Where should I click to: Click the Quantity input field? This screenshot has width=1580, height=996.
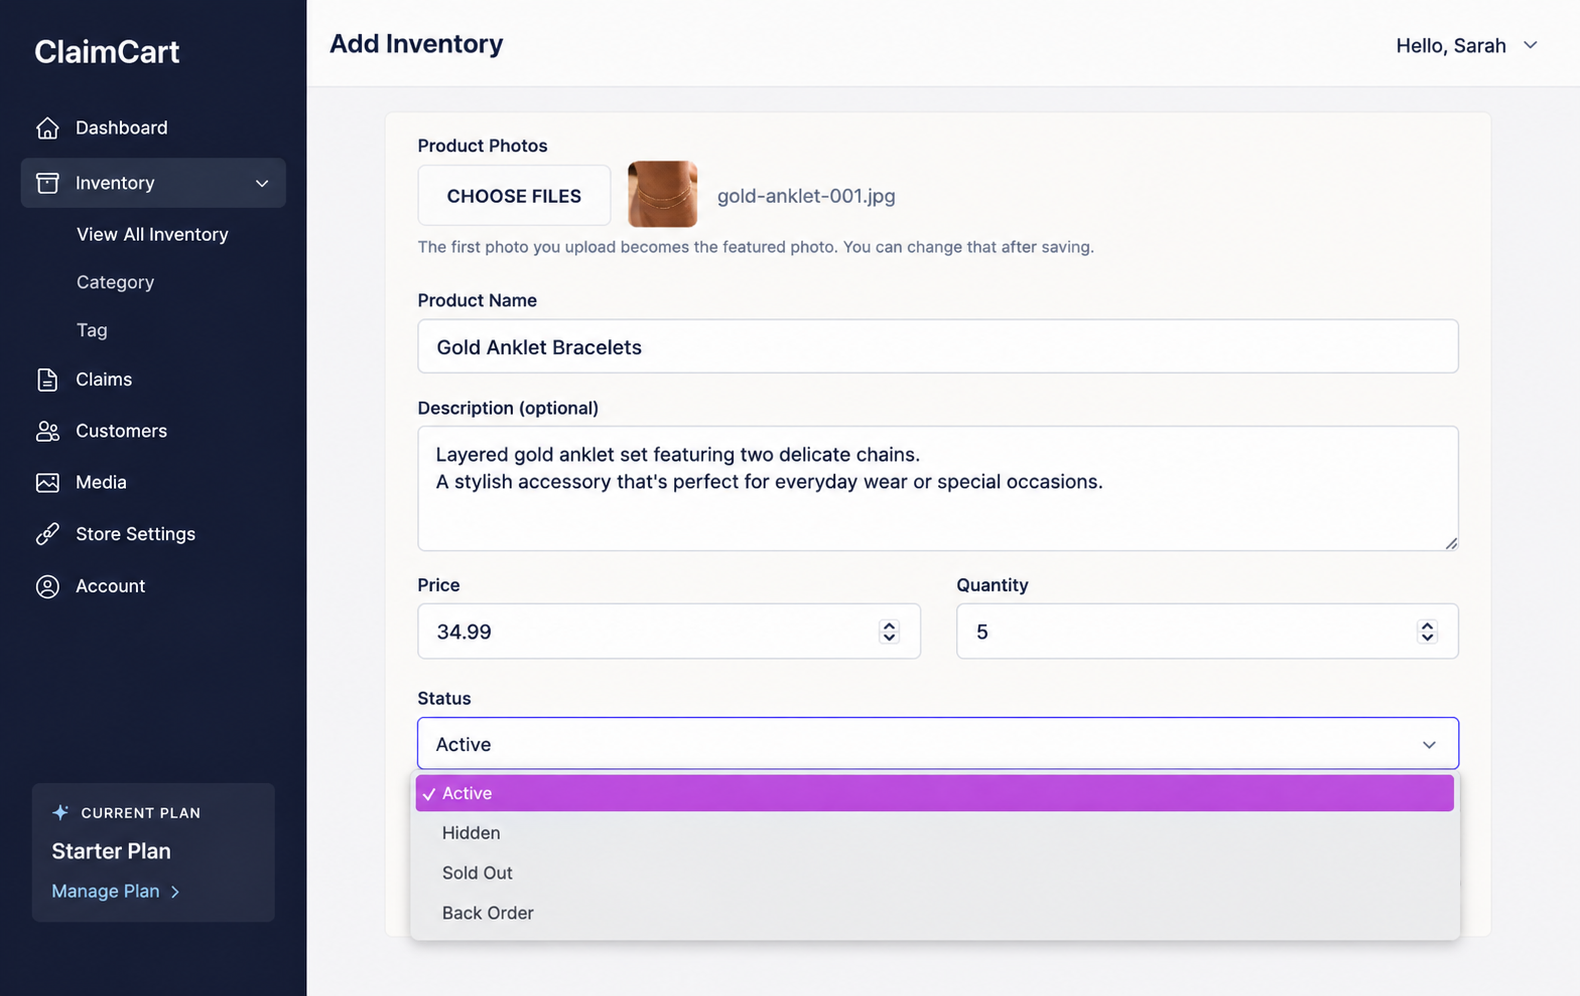coord(1207,631)
